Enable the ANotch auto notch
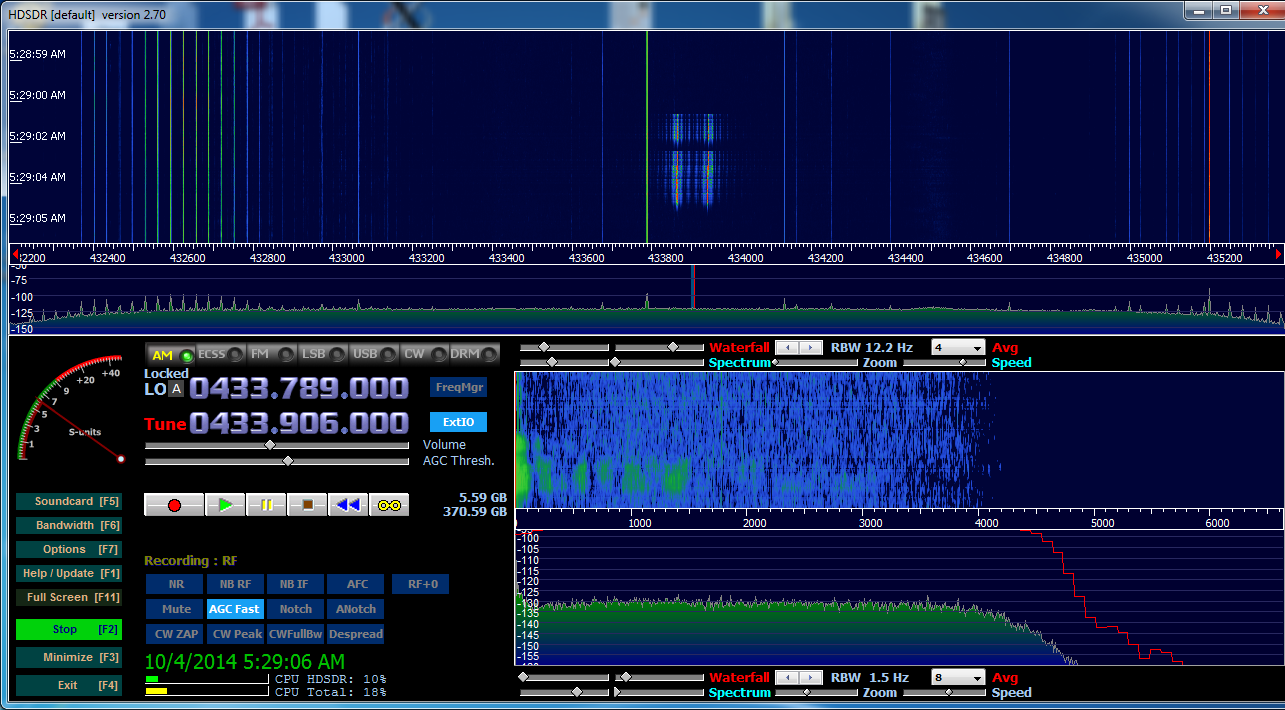 coord(356,609)
